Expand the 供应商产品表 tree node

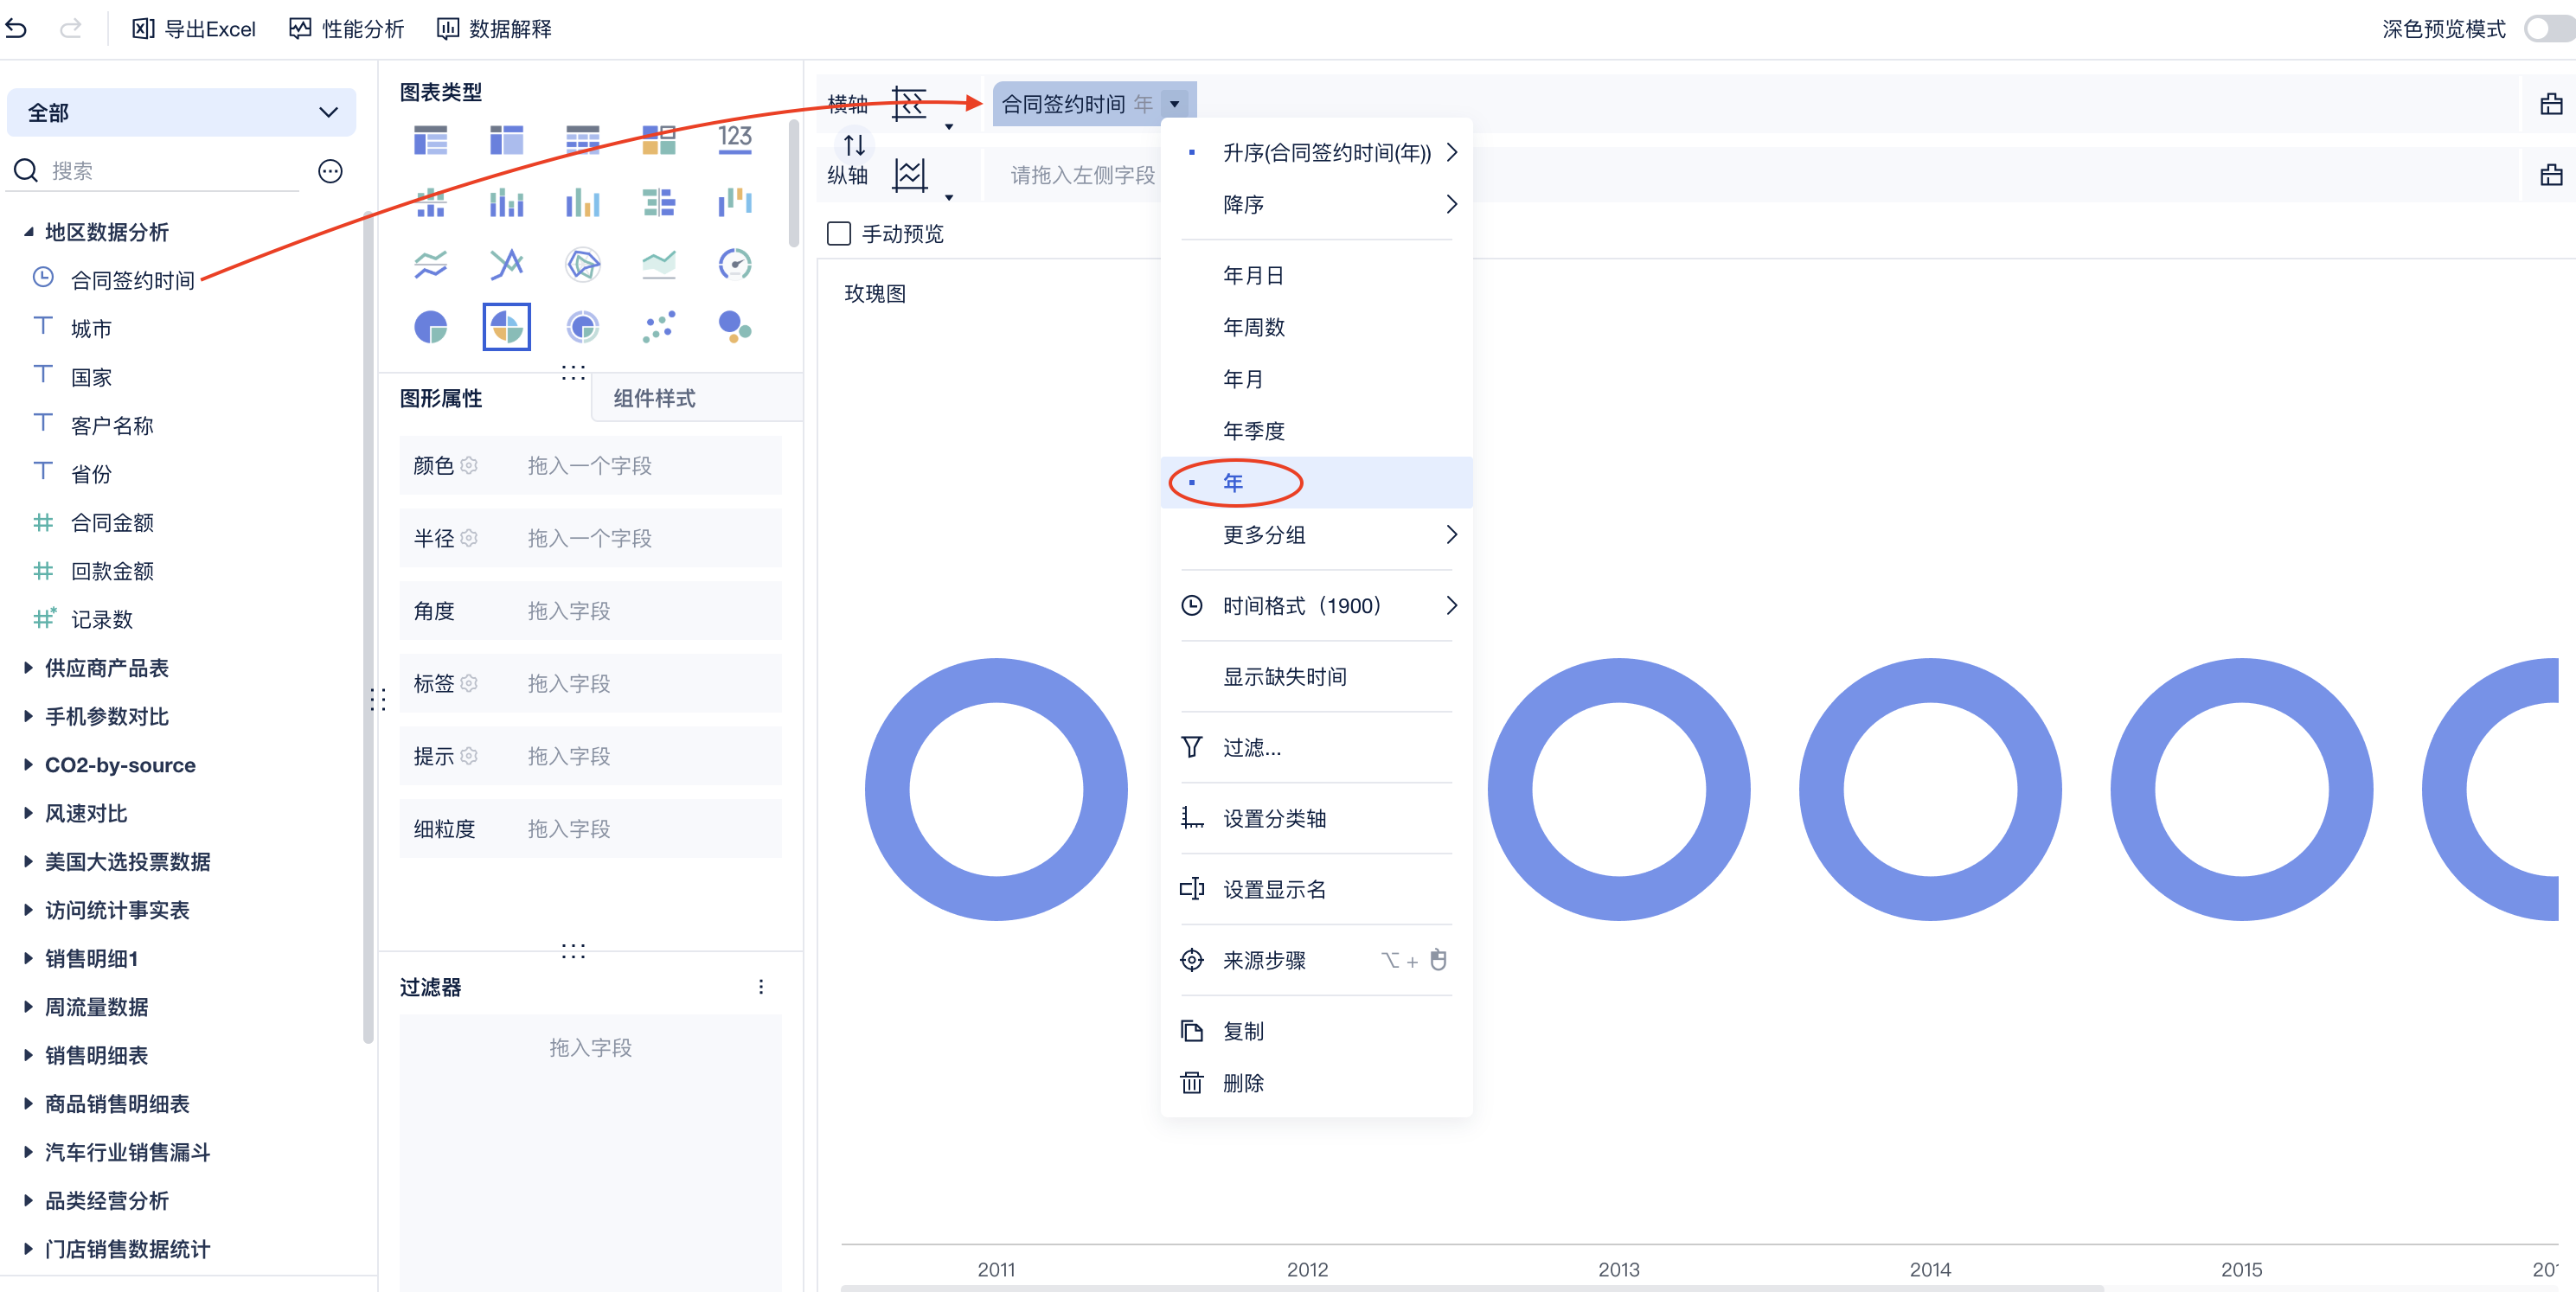(x=28, y=668)
